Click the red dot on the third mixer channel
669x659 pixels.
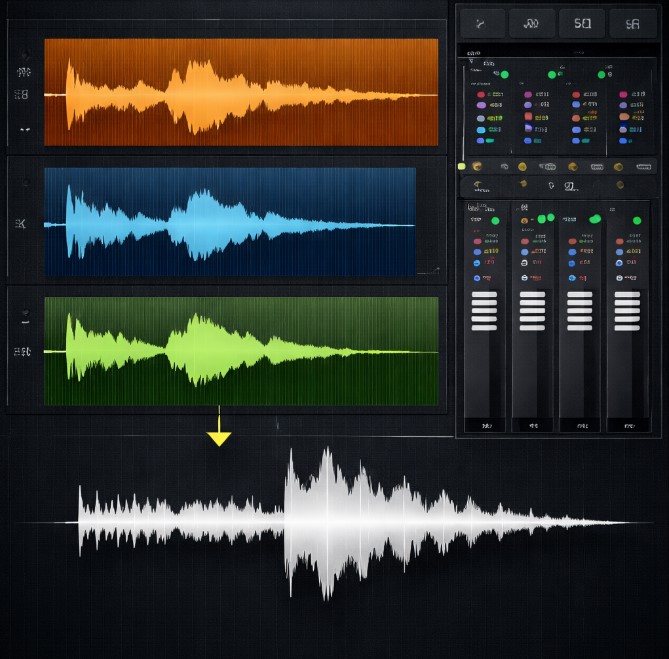(x=573, y=241)
